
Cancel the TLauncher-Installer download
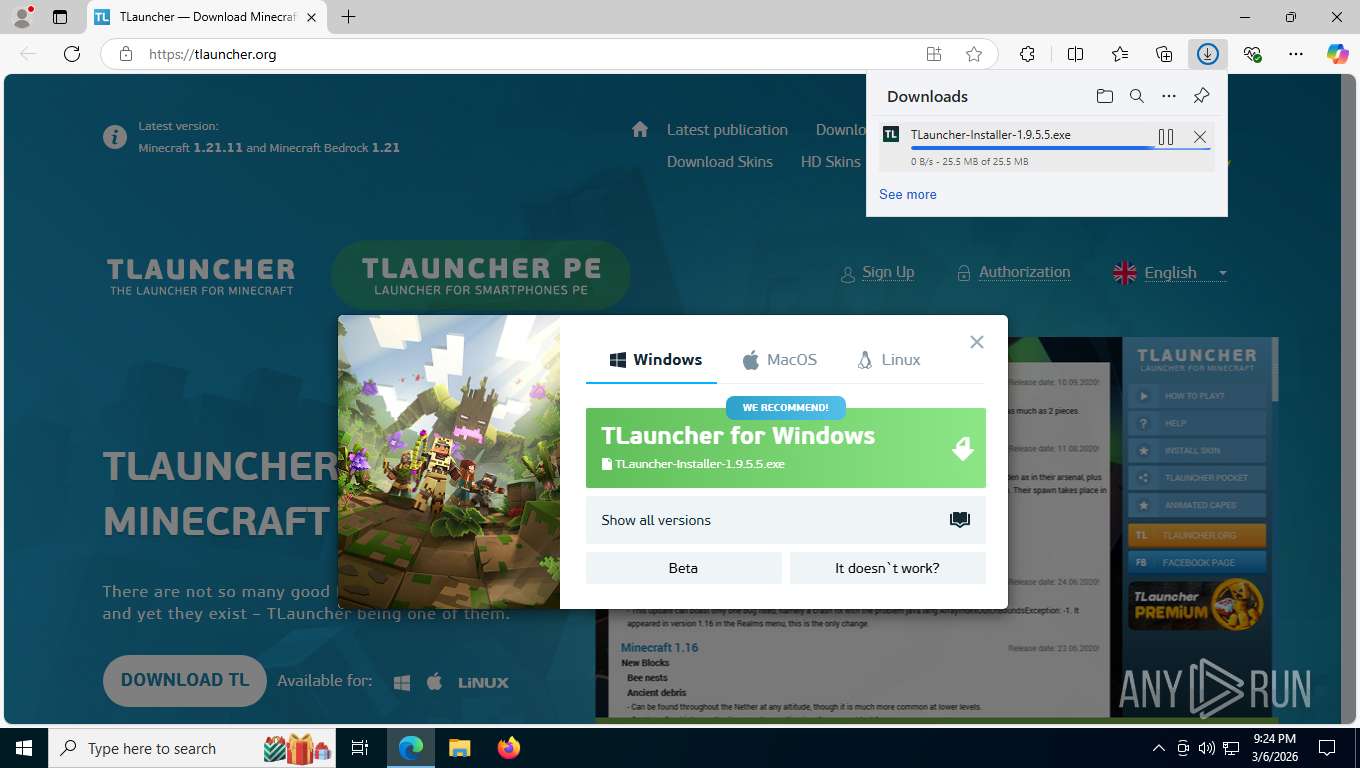click(x=1200, y=137)
